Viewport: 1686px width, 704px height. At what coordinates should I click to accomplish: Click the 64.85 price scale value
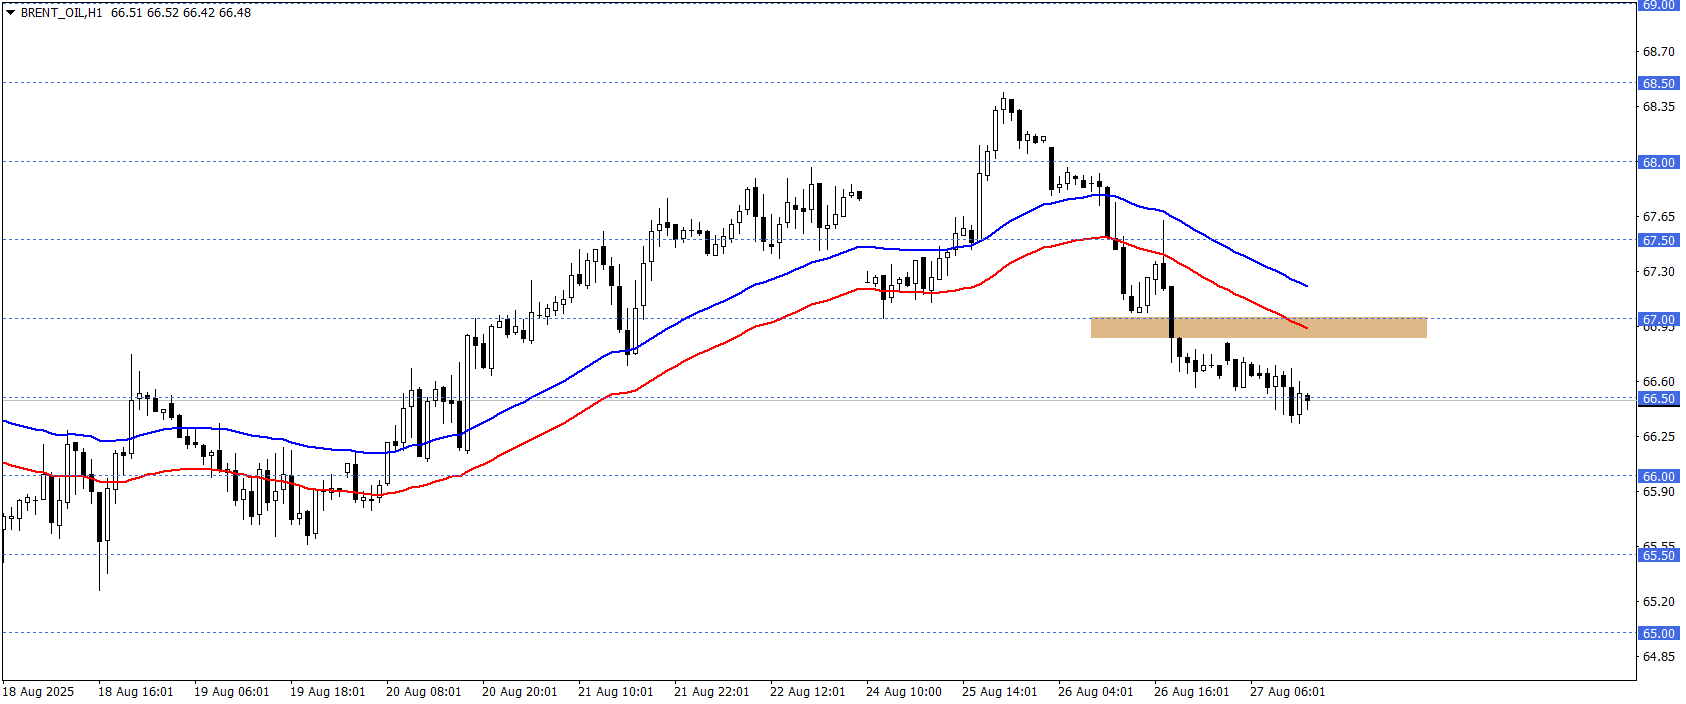coord(1659,657)
